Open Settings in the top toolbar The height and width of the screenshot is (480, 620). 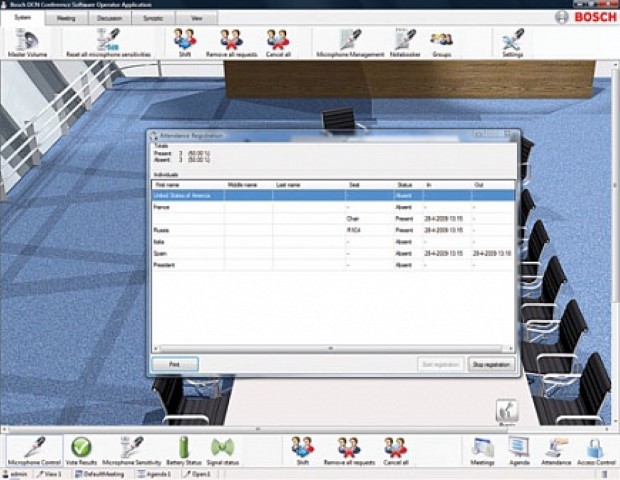click(512, 41)
